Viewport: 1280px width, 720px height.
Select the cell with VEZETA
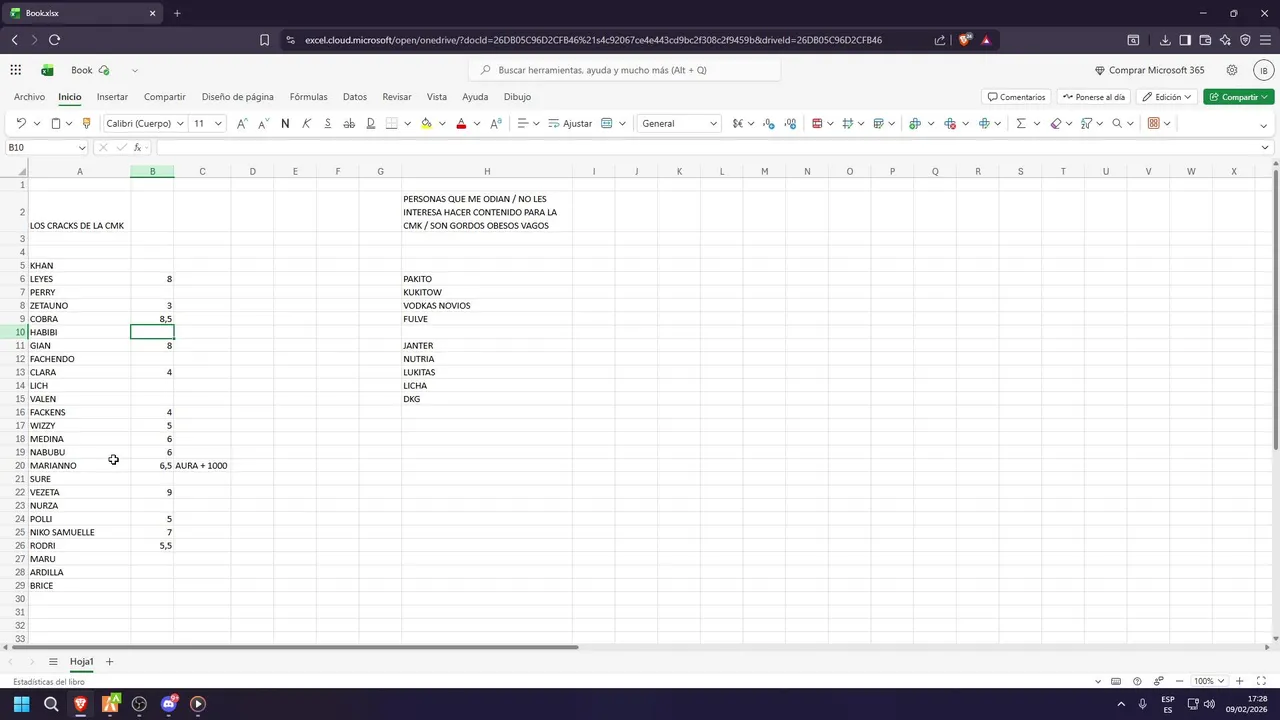coord(80,492)
